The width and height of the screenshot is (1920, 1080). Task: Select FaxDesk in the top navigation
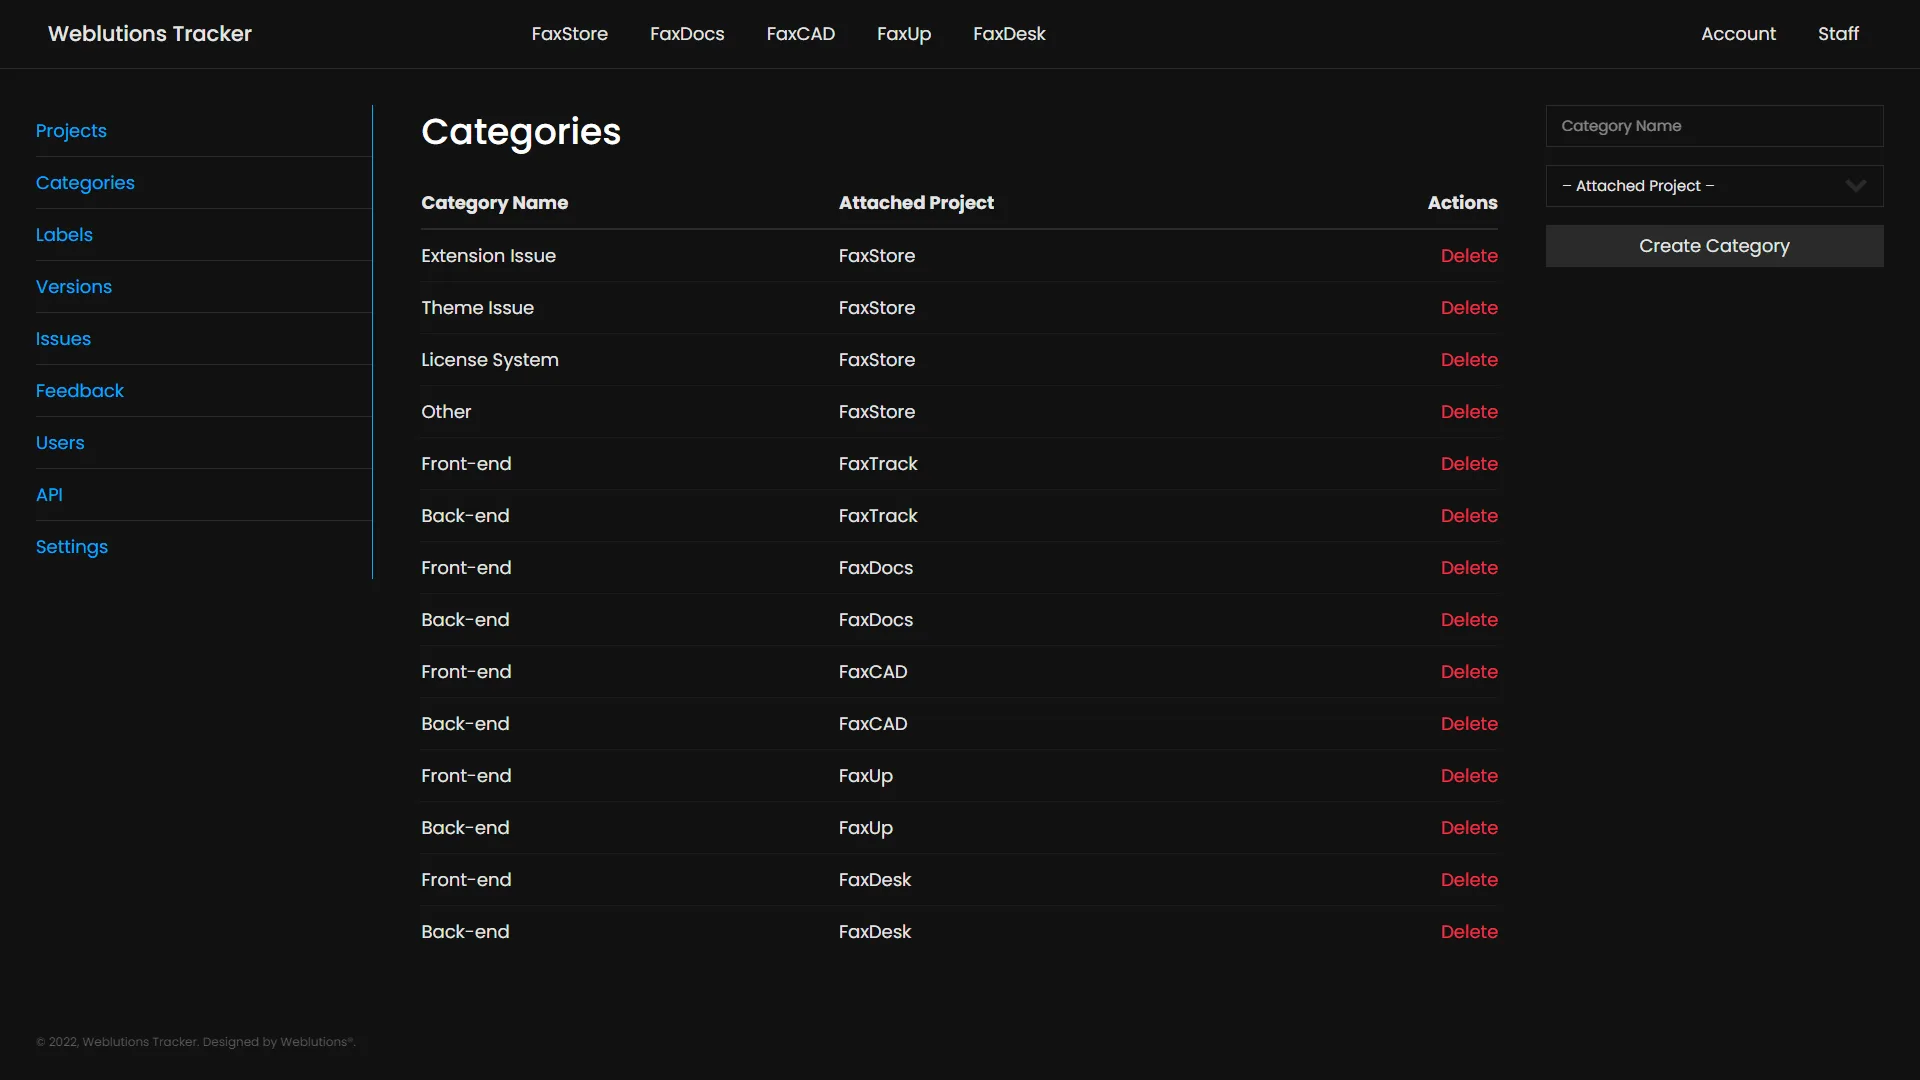(x=1009, y=33)
